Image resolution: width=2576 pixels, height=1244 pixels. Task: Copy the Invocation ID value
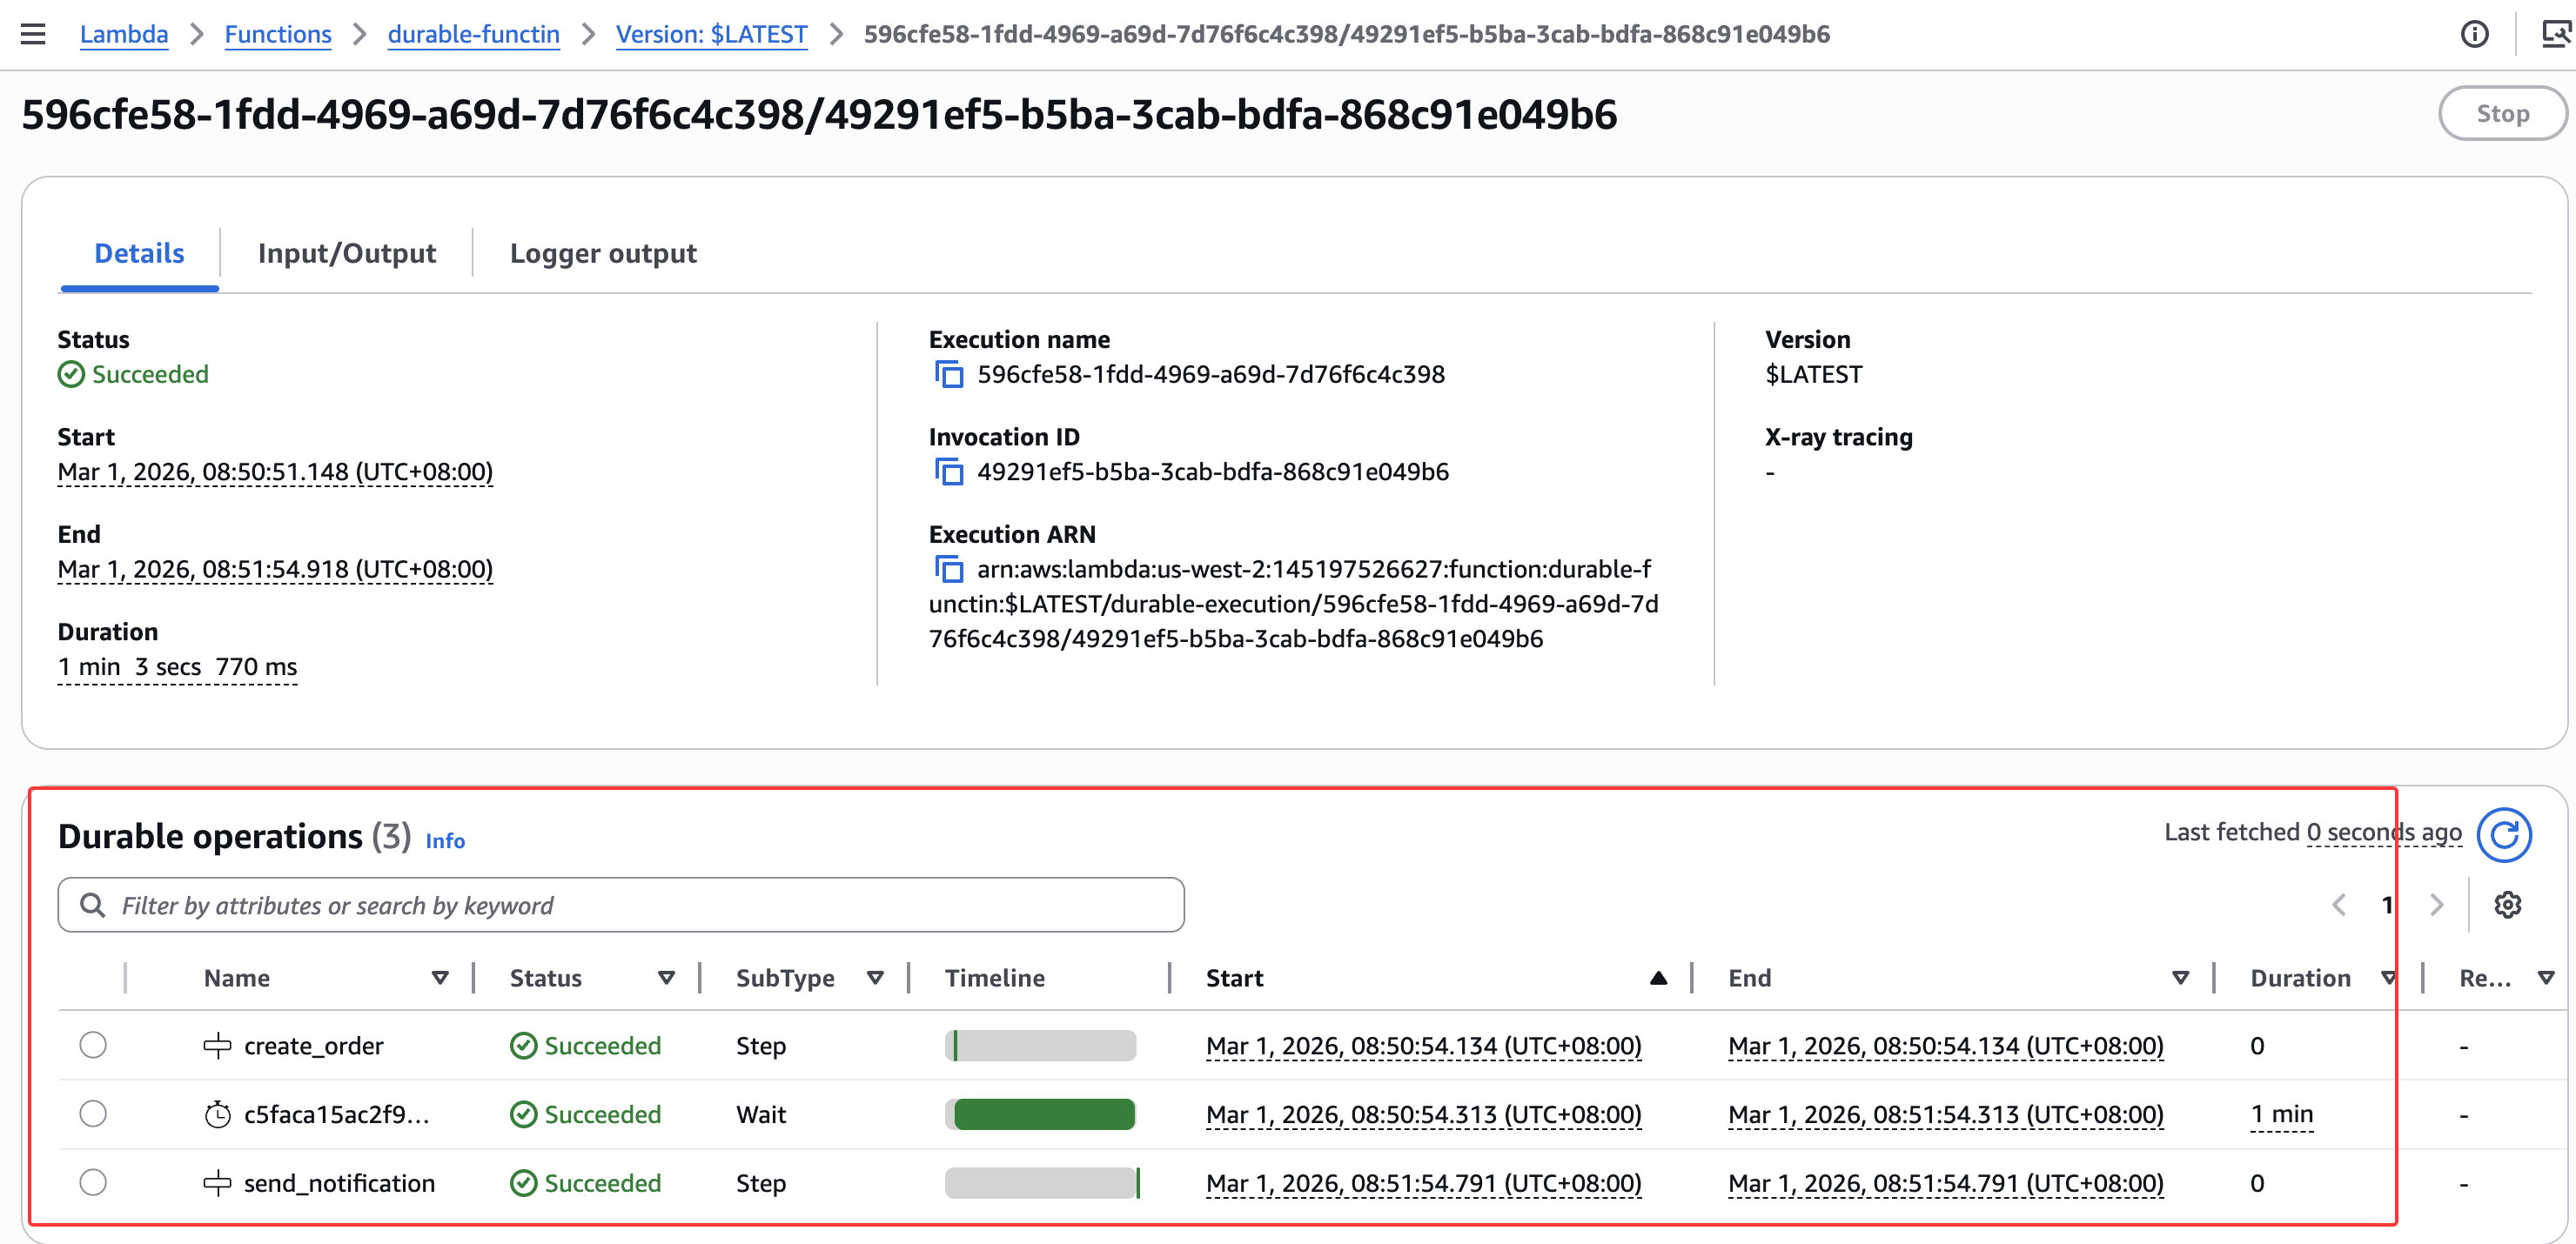click(948, 471)
